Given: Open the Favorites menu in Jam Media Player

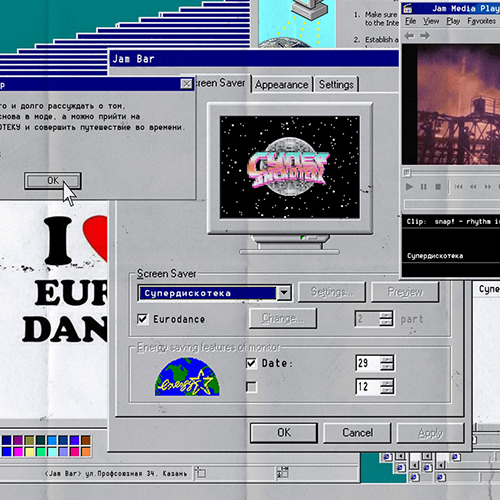Looking at the screenshot, I should [481, 21].
